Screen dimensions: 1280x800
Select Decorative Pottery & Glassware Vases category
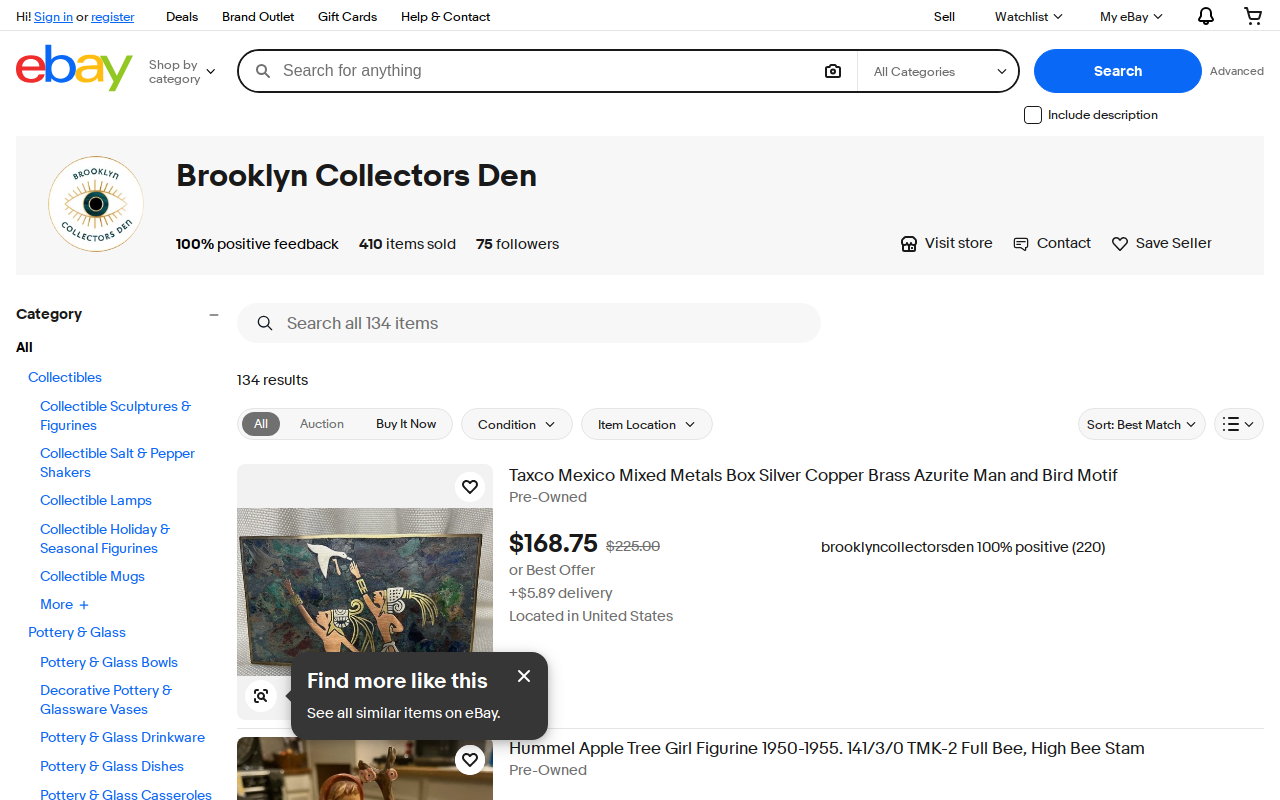(106, 699)
